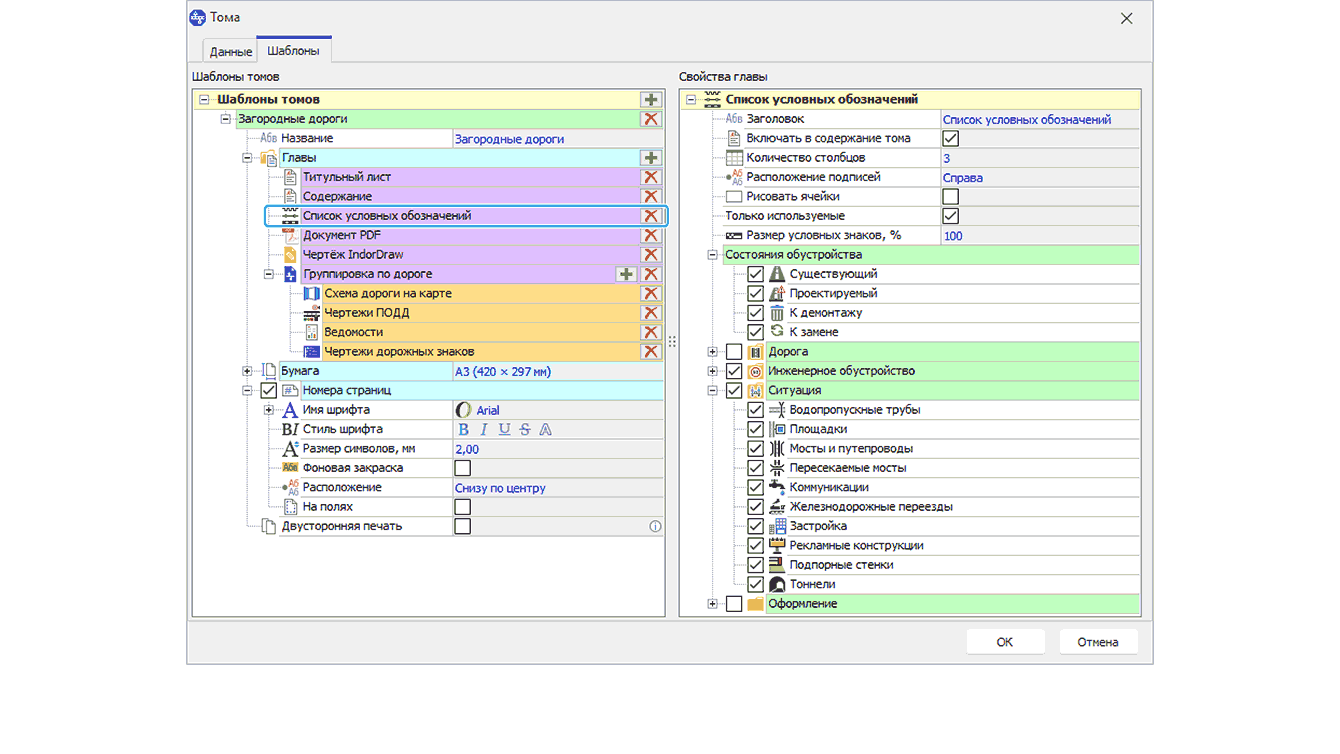Switch to the Данные tab
Viewport: 1340px width, 754px height.
231,51
